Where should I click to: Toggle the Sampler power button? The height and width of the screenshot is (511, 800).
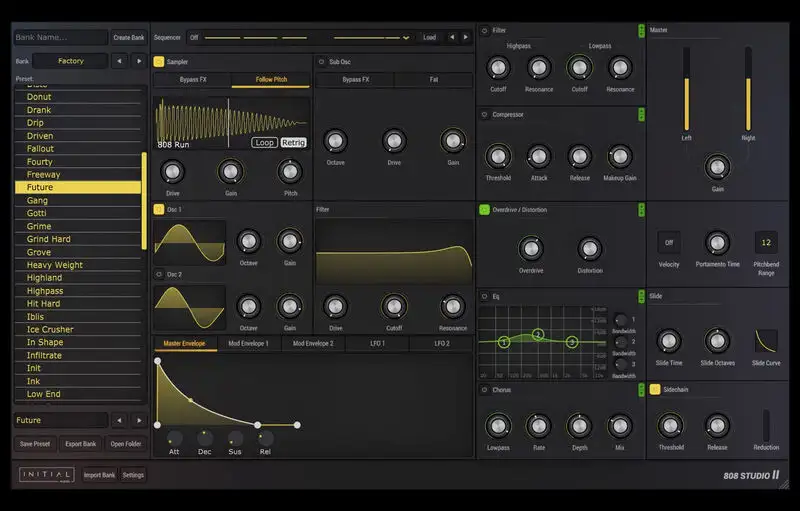158,61
